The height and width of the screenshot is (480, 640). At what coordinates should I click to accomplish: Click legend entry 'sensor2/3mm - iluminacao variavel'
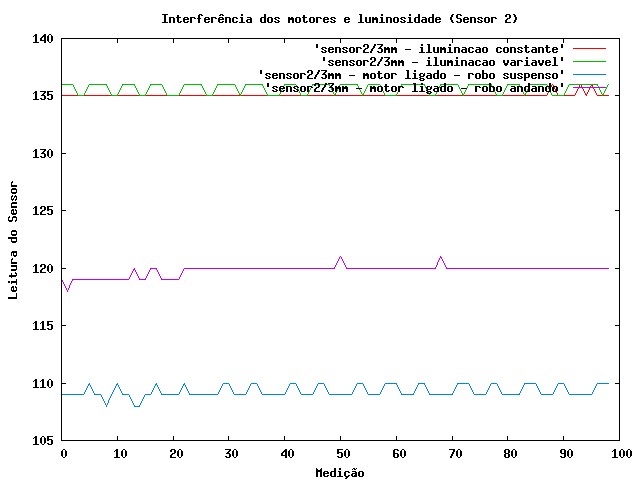pyautogui.click(x=443, y=62)
